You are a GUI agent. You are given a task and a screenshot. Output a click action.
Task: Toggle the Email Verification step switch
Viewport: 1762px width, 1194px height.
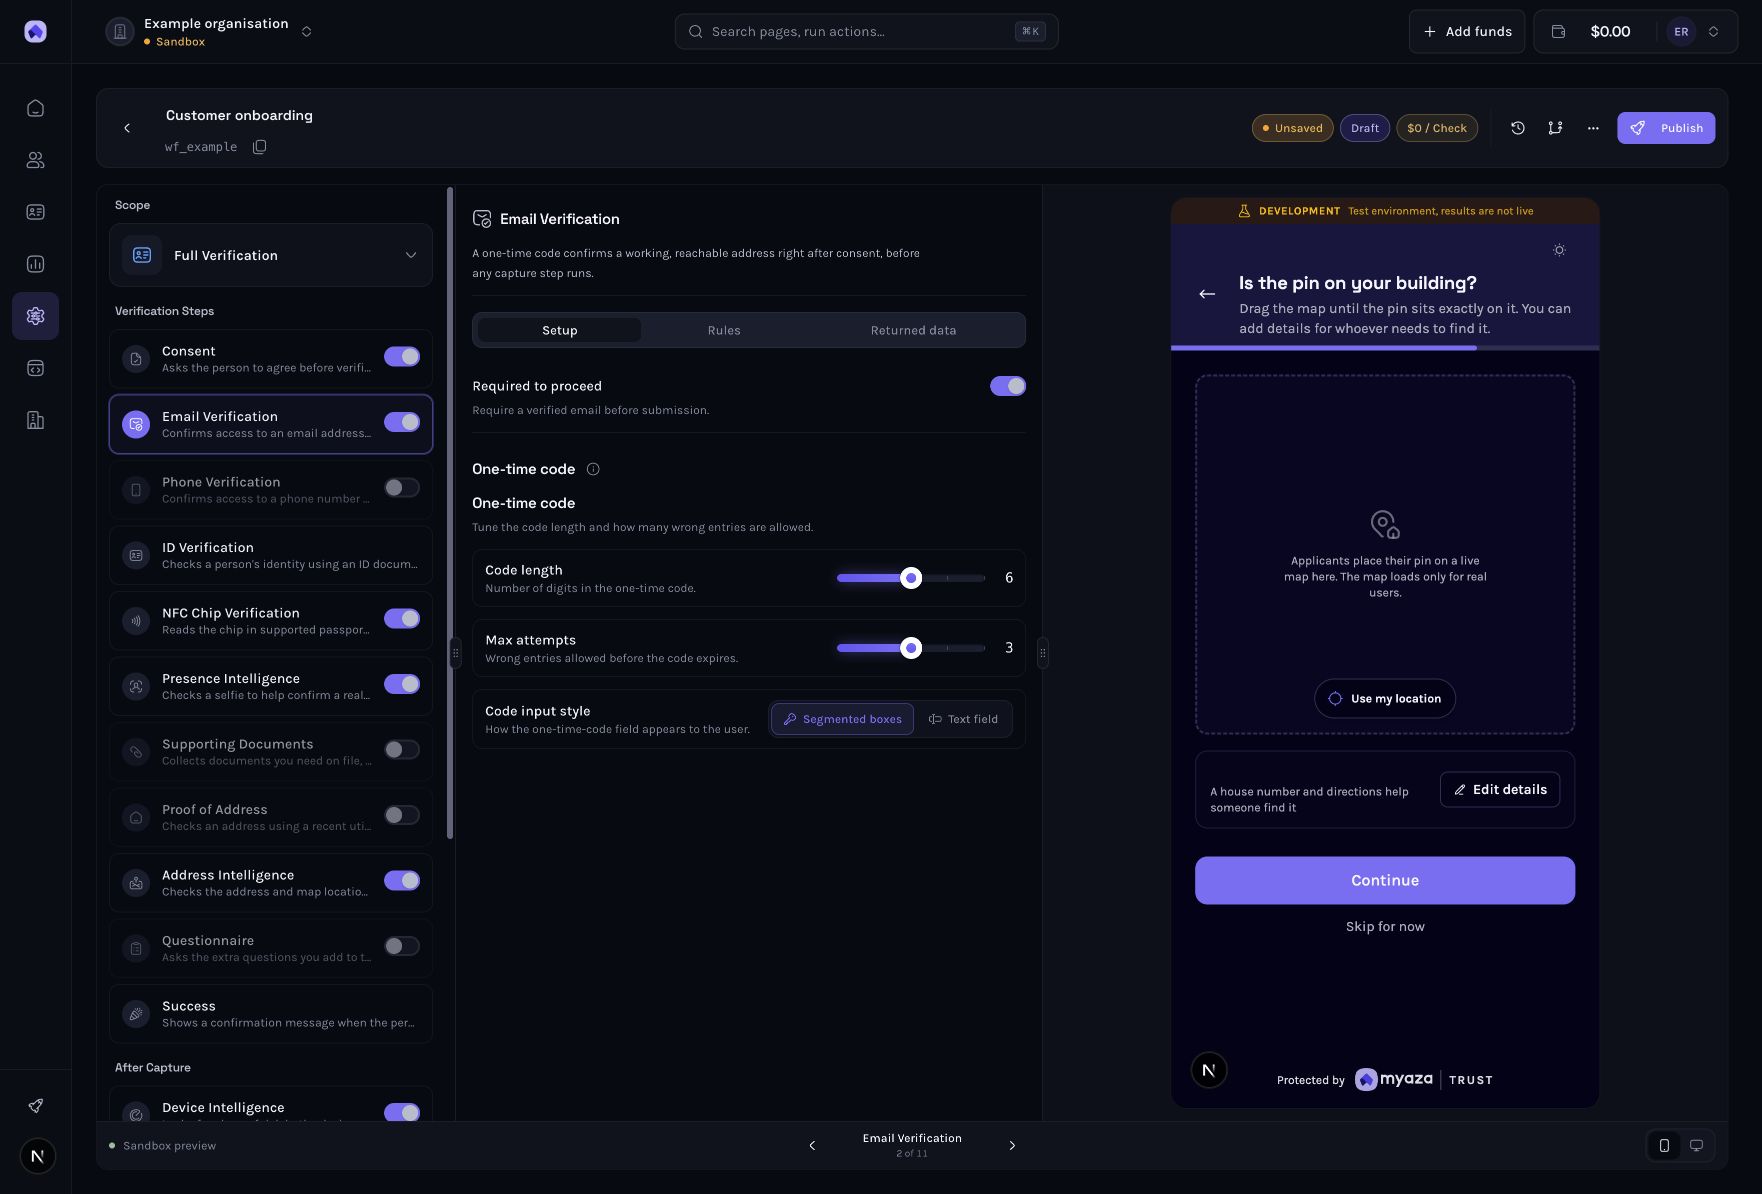click(x=402, y=422)
